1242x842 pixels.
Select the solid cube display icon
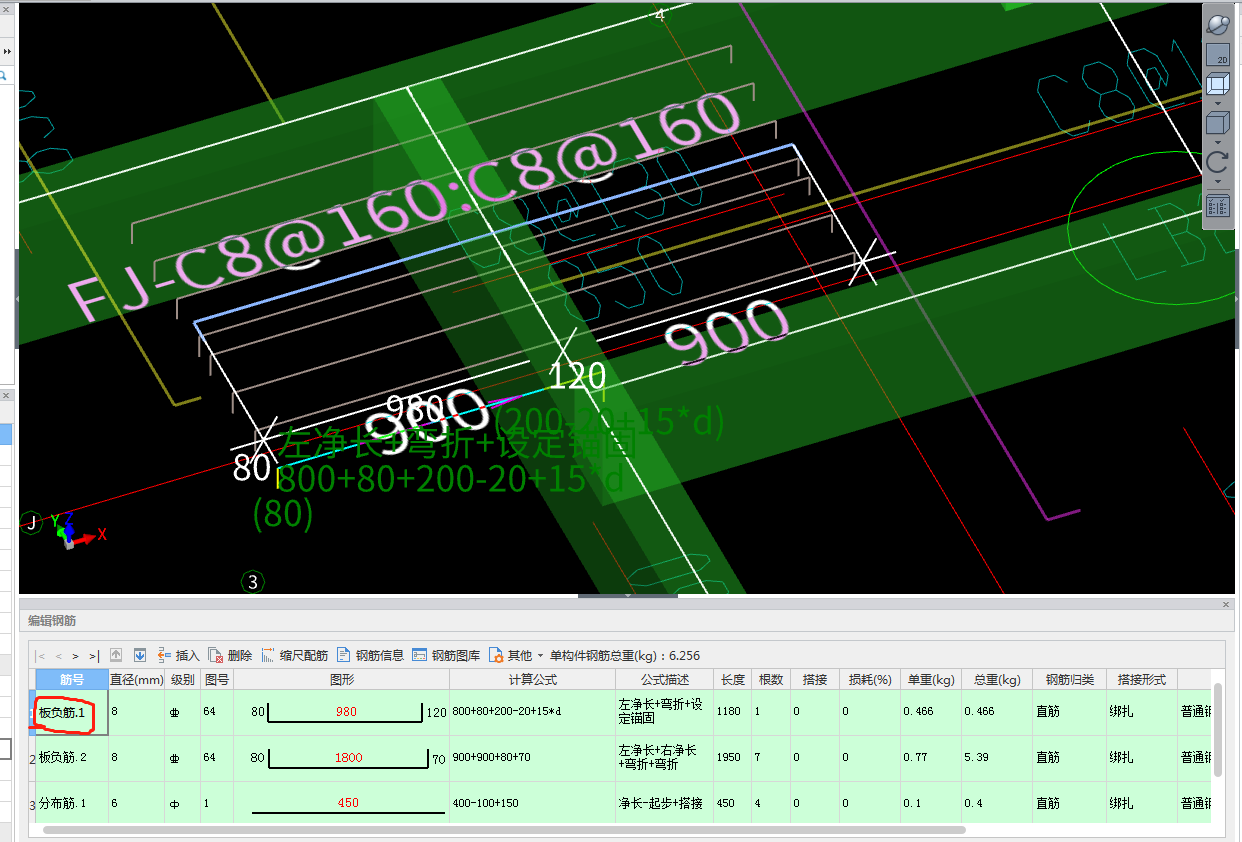click(1217, 123)
